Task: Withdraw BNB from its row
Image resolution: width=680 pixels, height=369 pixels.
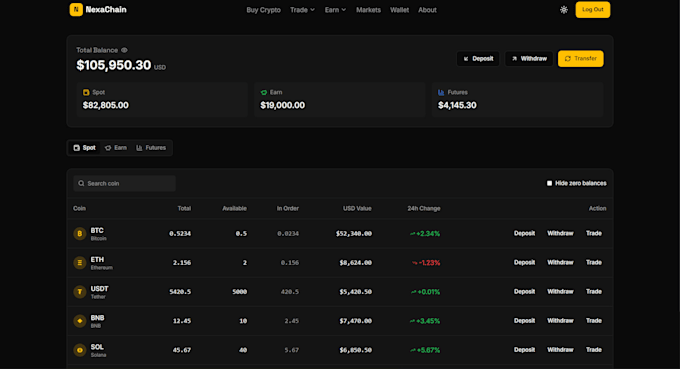Action: 560,320
